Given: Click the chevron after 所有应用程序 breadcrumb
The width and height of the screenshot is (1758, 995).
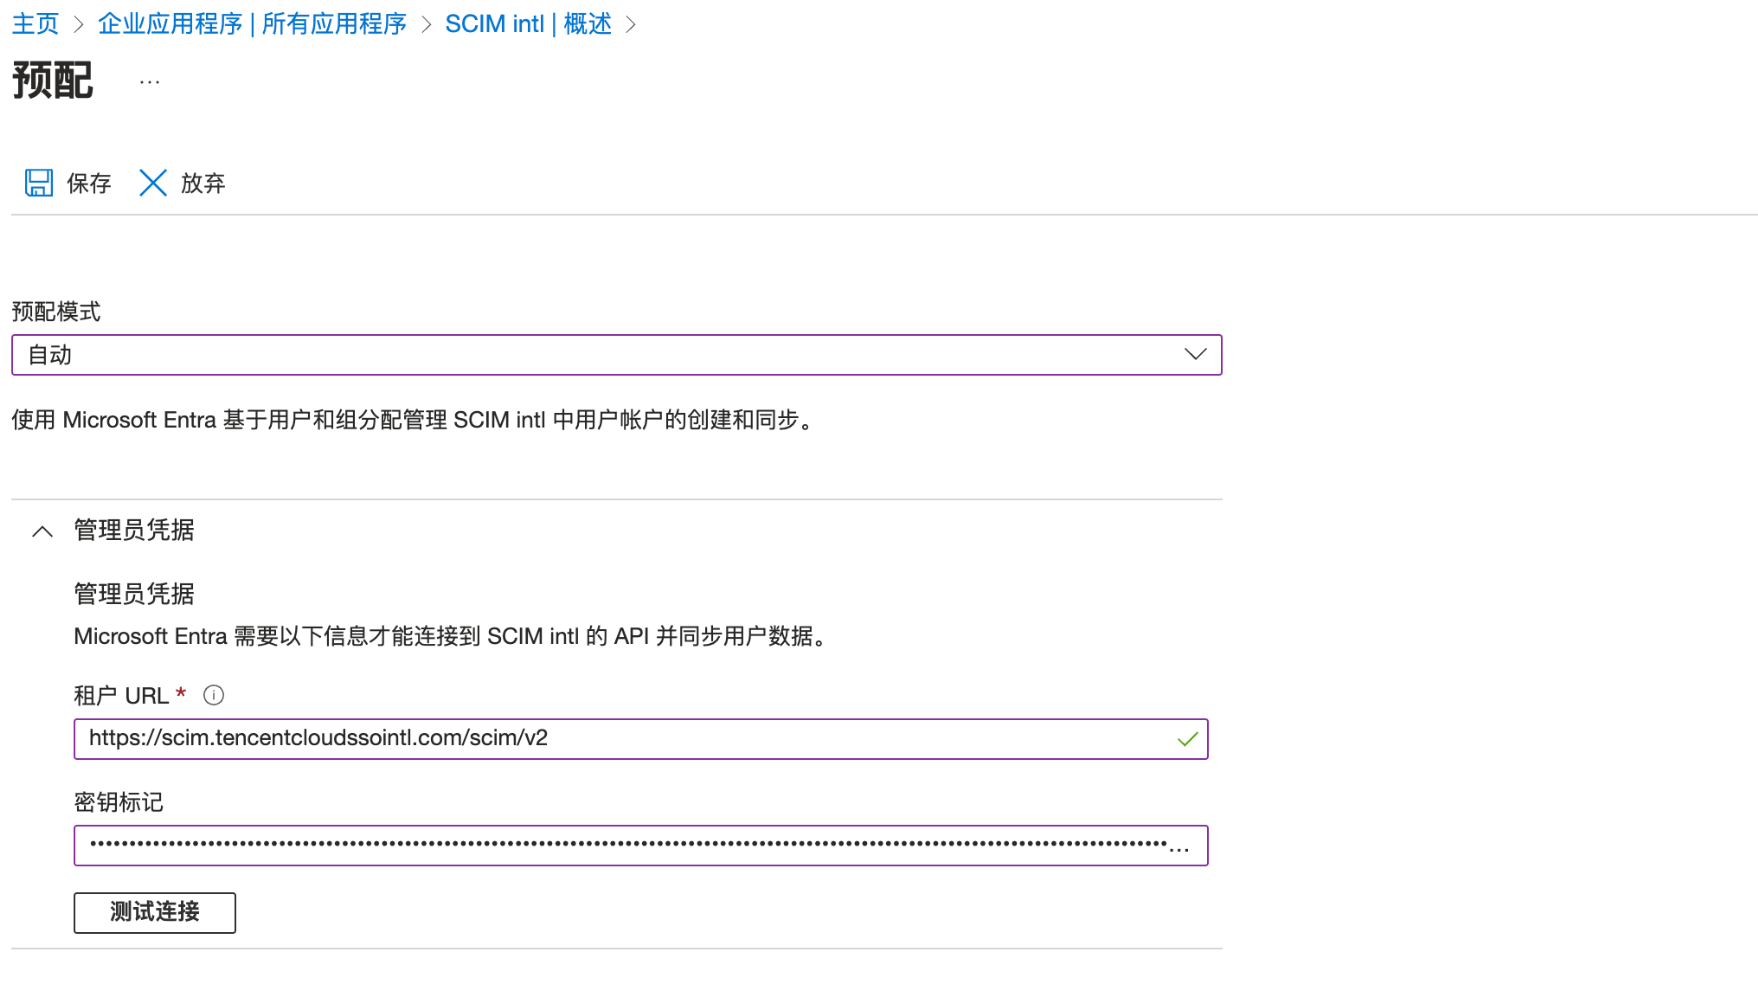Looking at the screenshot, I should tap(426, 24).
